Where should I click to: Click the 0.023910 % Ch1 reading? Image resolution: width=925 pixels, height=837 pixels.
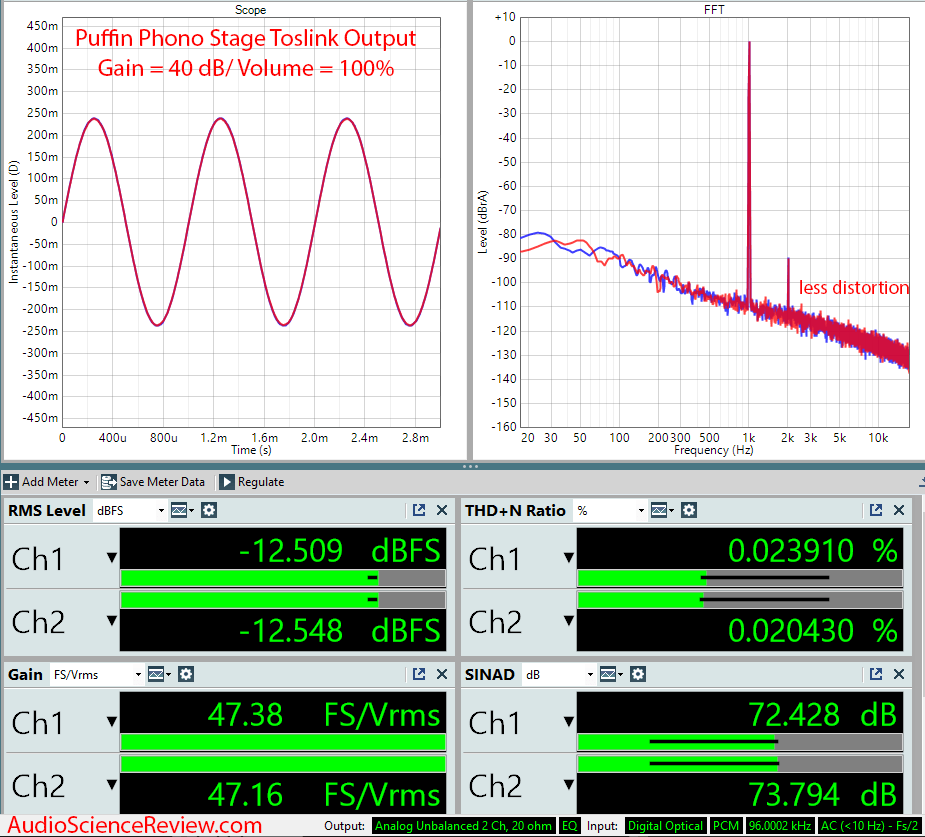pos(813,551)
